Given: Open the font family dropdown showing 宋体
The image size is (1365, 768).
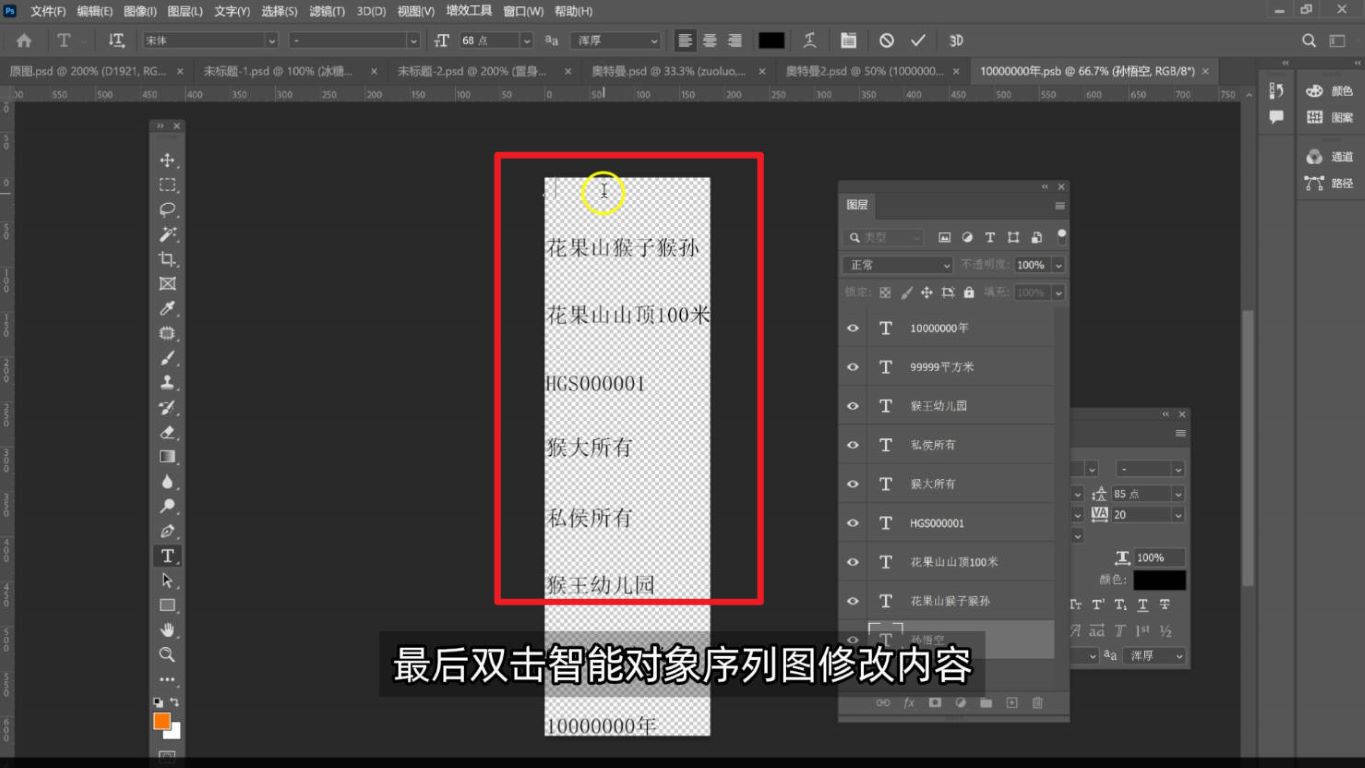Looking at the screenshot, I should point(209,40).
